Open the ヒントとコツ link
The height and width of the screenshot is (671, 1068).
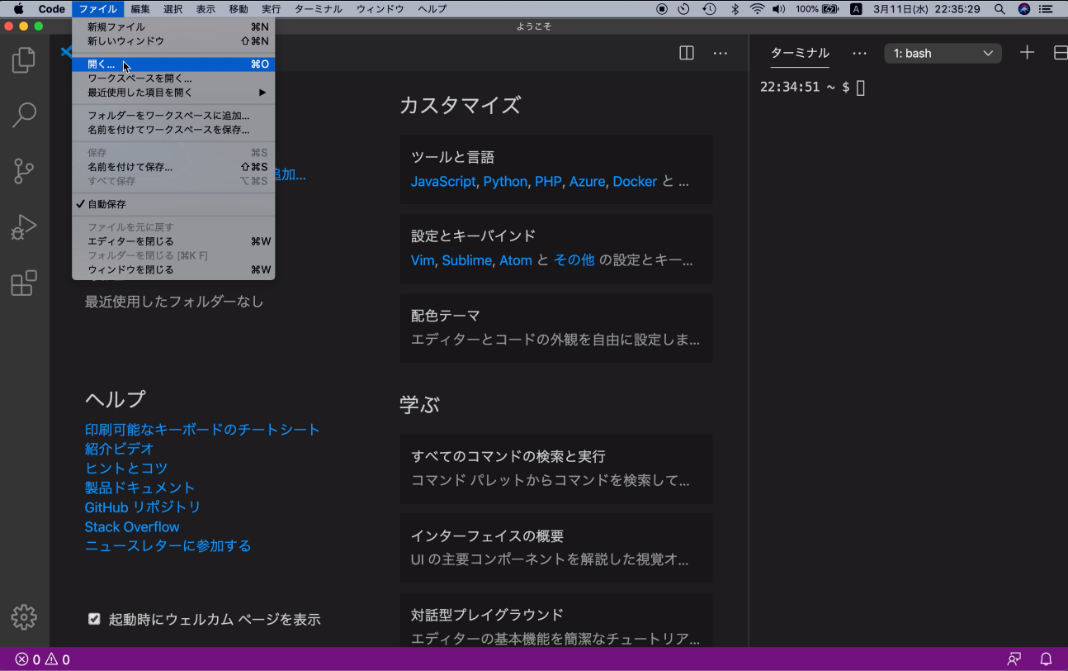(x=126, y=468)
